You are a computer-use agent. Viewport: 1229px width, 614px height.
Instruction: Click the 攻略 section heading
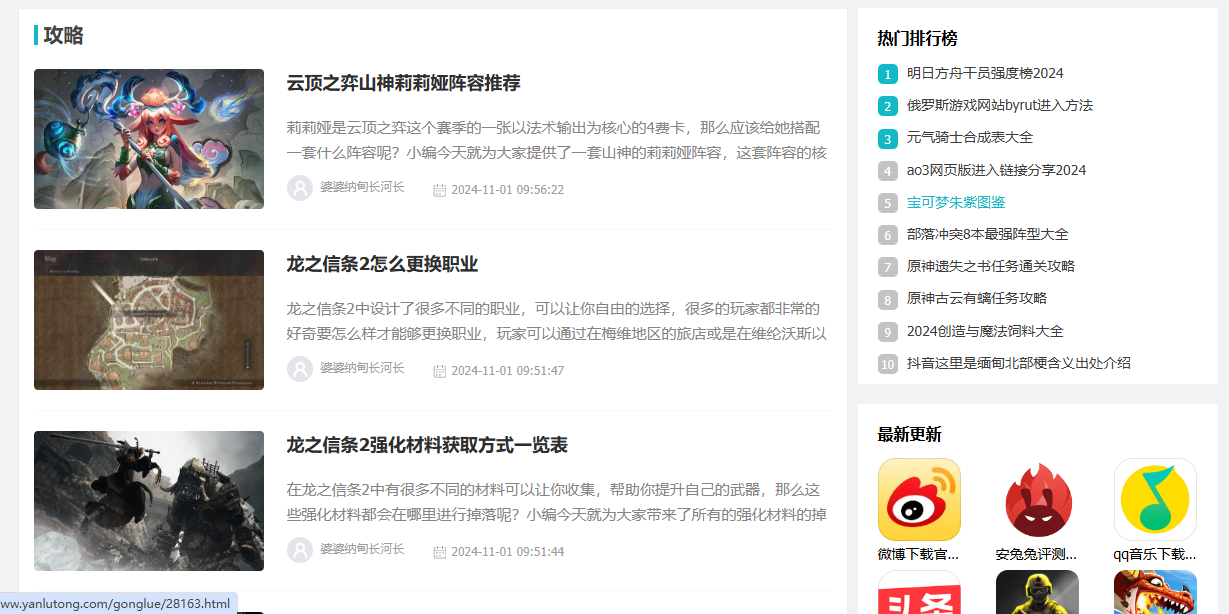click(x=63, y=36)
